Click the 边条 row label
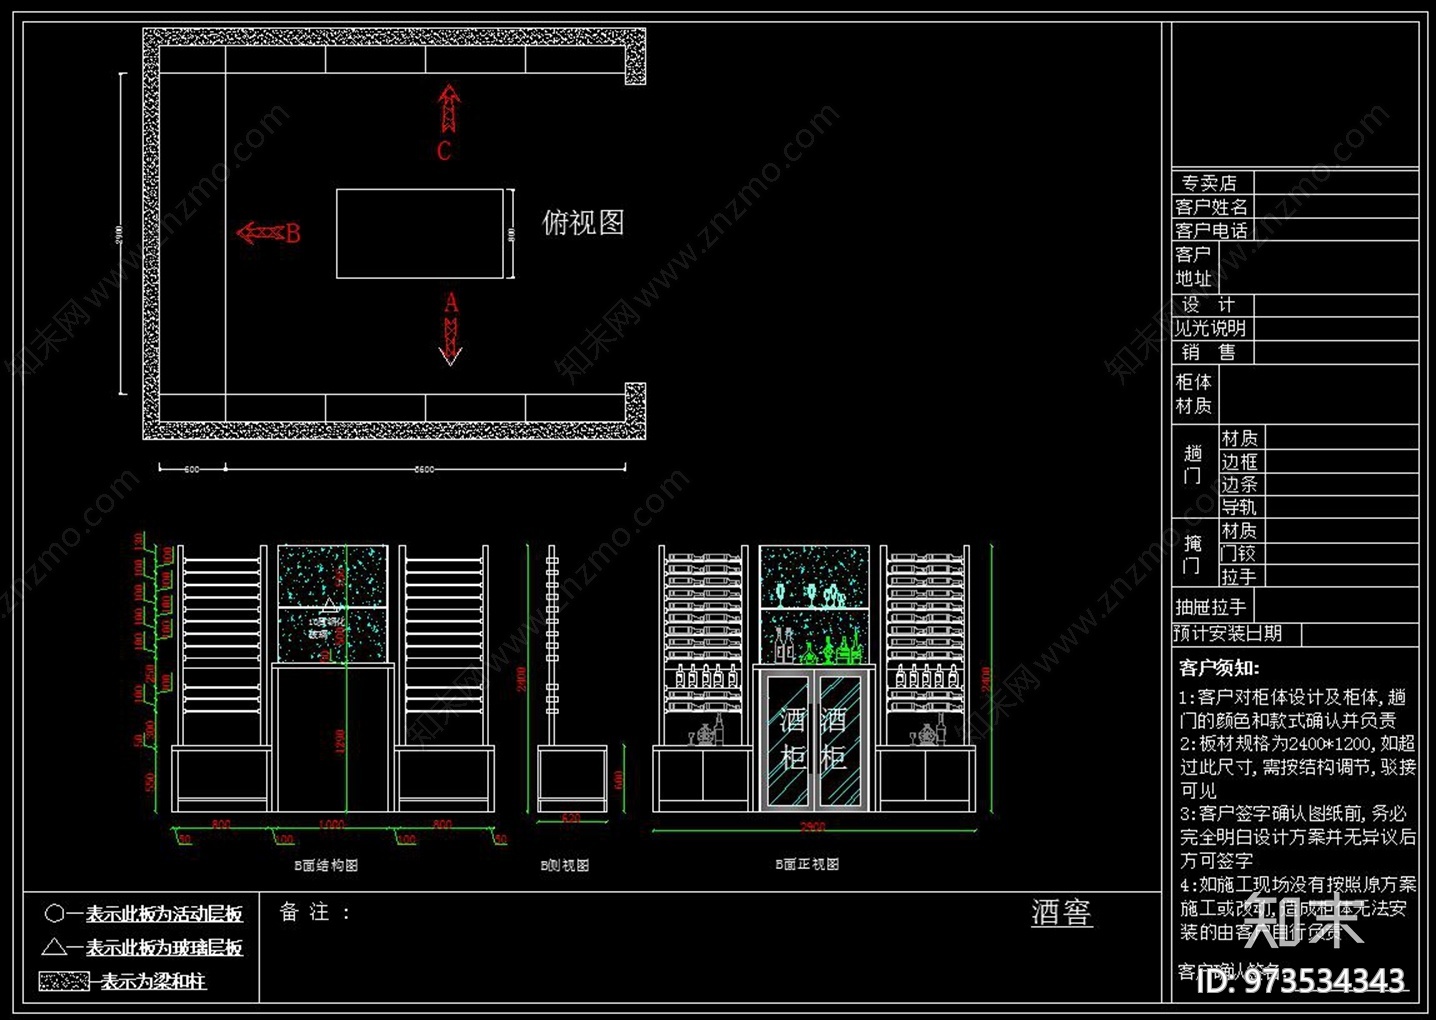This screenshot has width=1436, height=1020. coord(1239,484)
